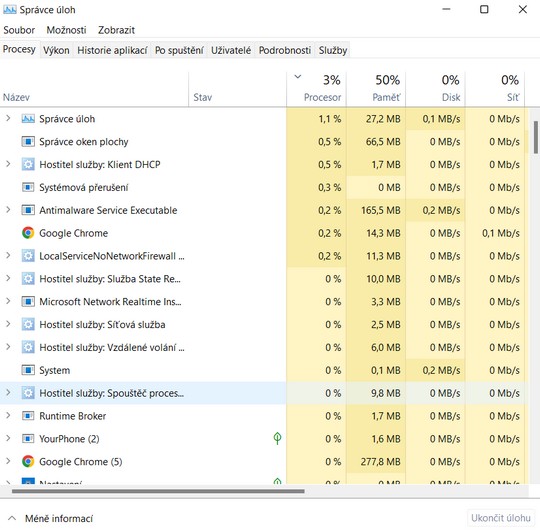
Task: Expand the Síťová služba service host
Action: pyautogui.click(x=8, y=324)
